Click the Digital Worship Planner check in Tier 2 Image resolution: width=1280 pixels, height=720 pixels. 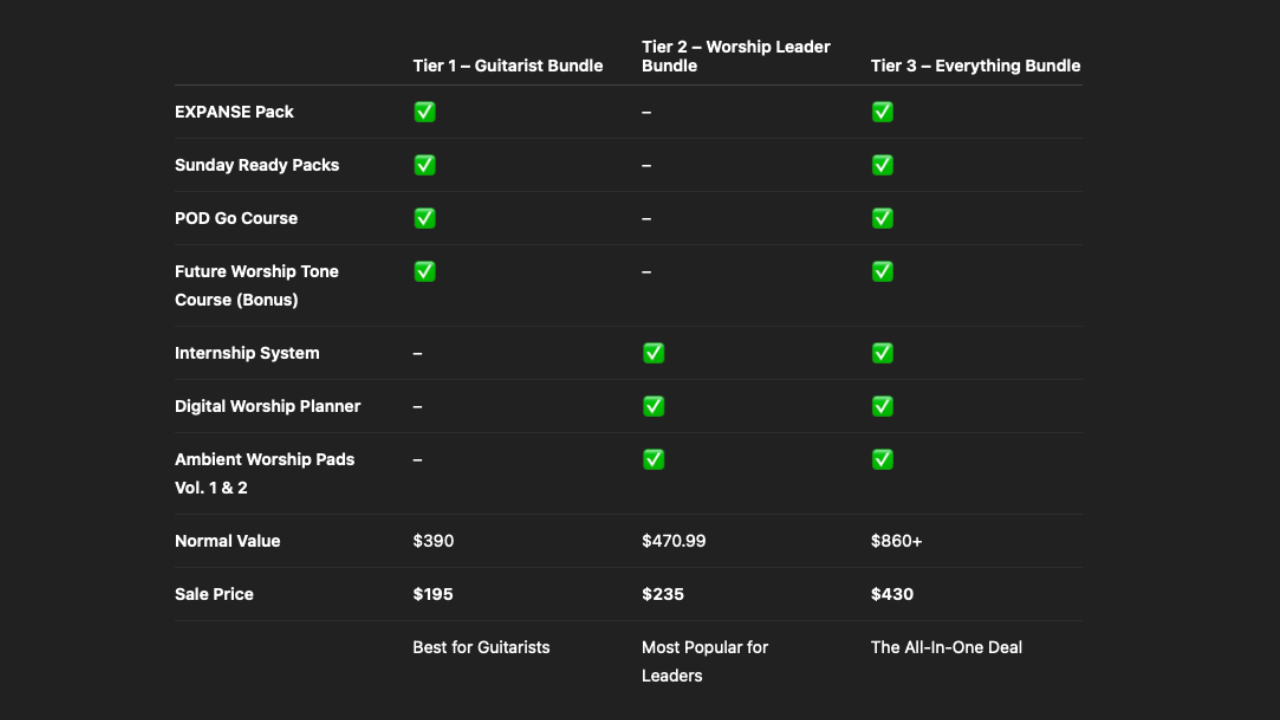point(653,406)
